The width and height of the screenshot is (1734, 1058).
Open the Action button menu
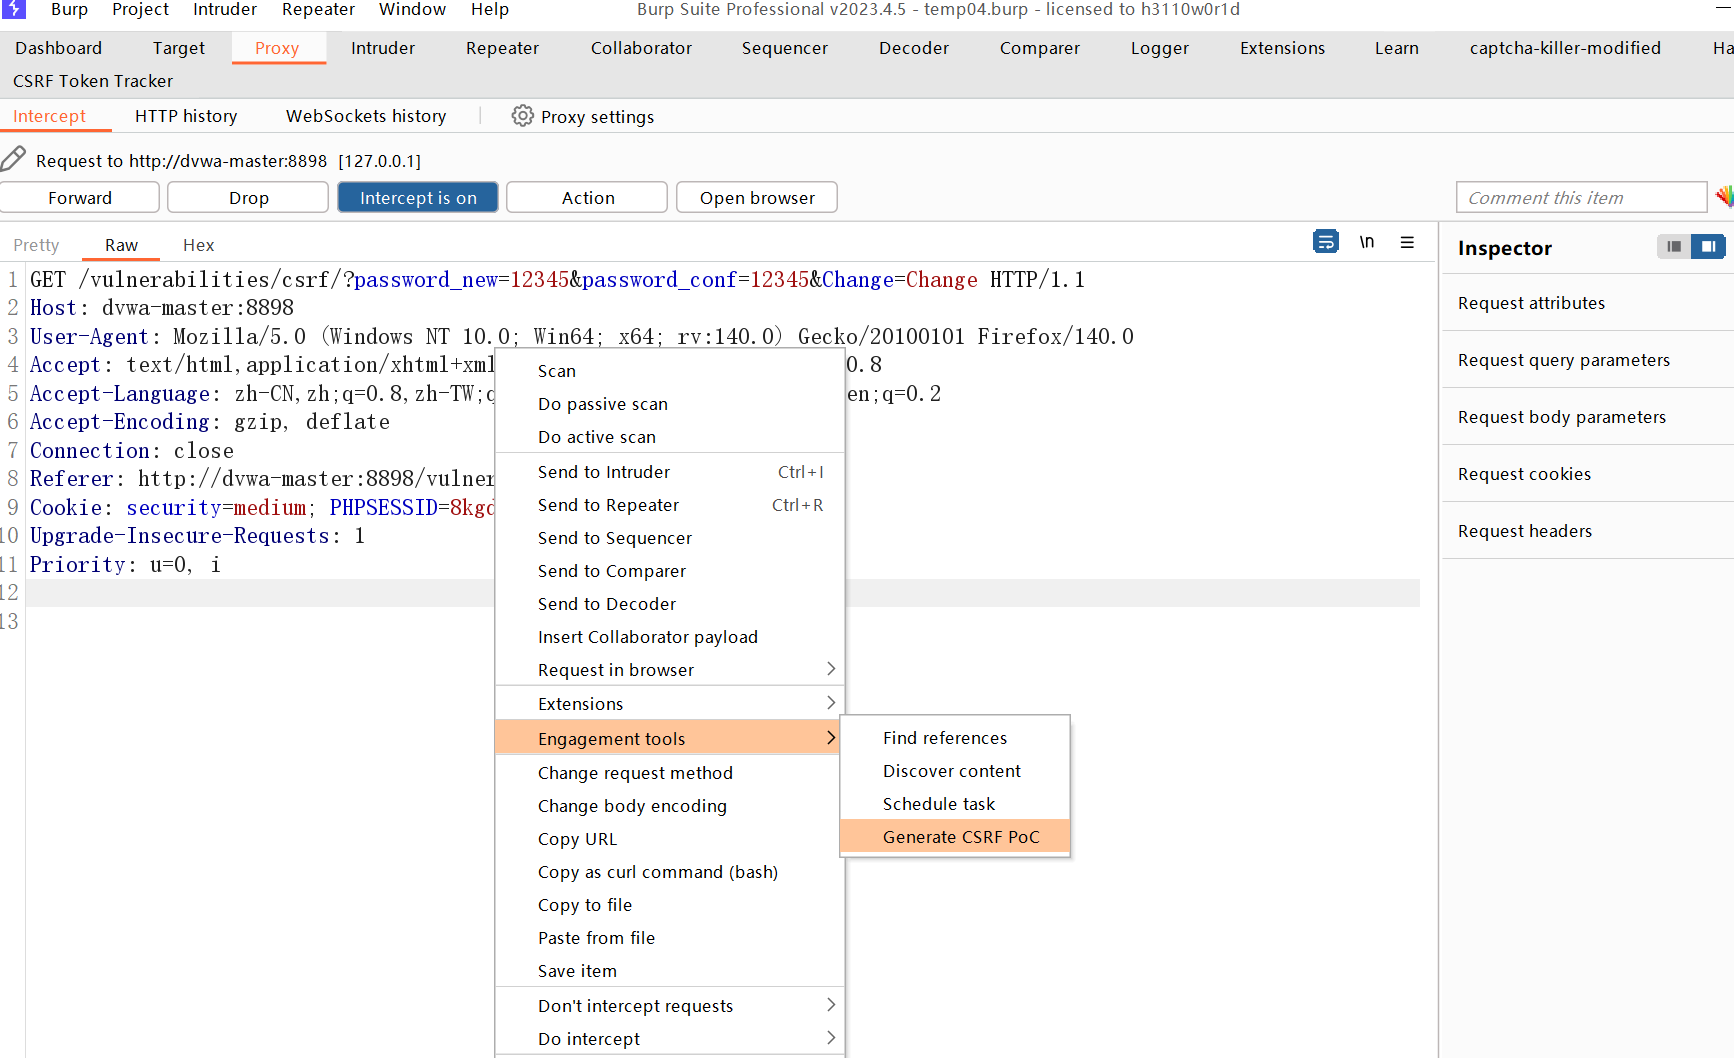(x=587, y=198)
